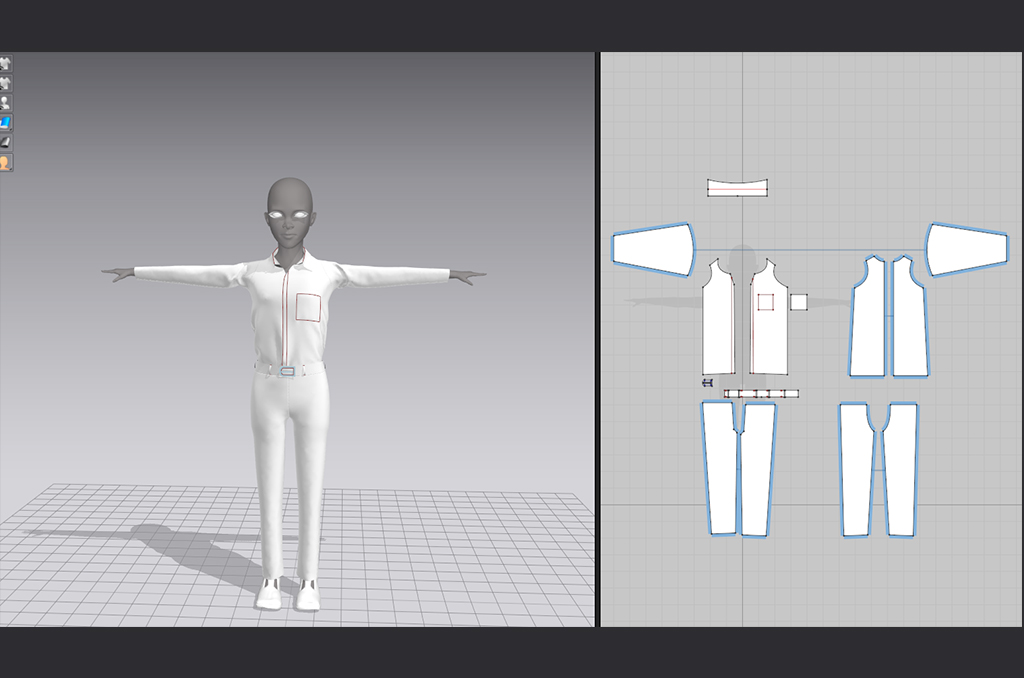The width and height of the screenshot is (1024, 678).
Task: Click the belt buckle on 3D avatar
Action: click(x=288, y=371)
